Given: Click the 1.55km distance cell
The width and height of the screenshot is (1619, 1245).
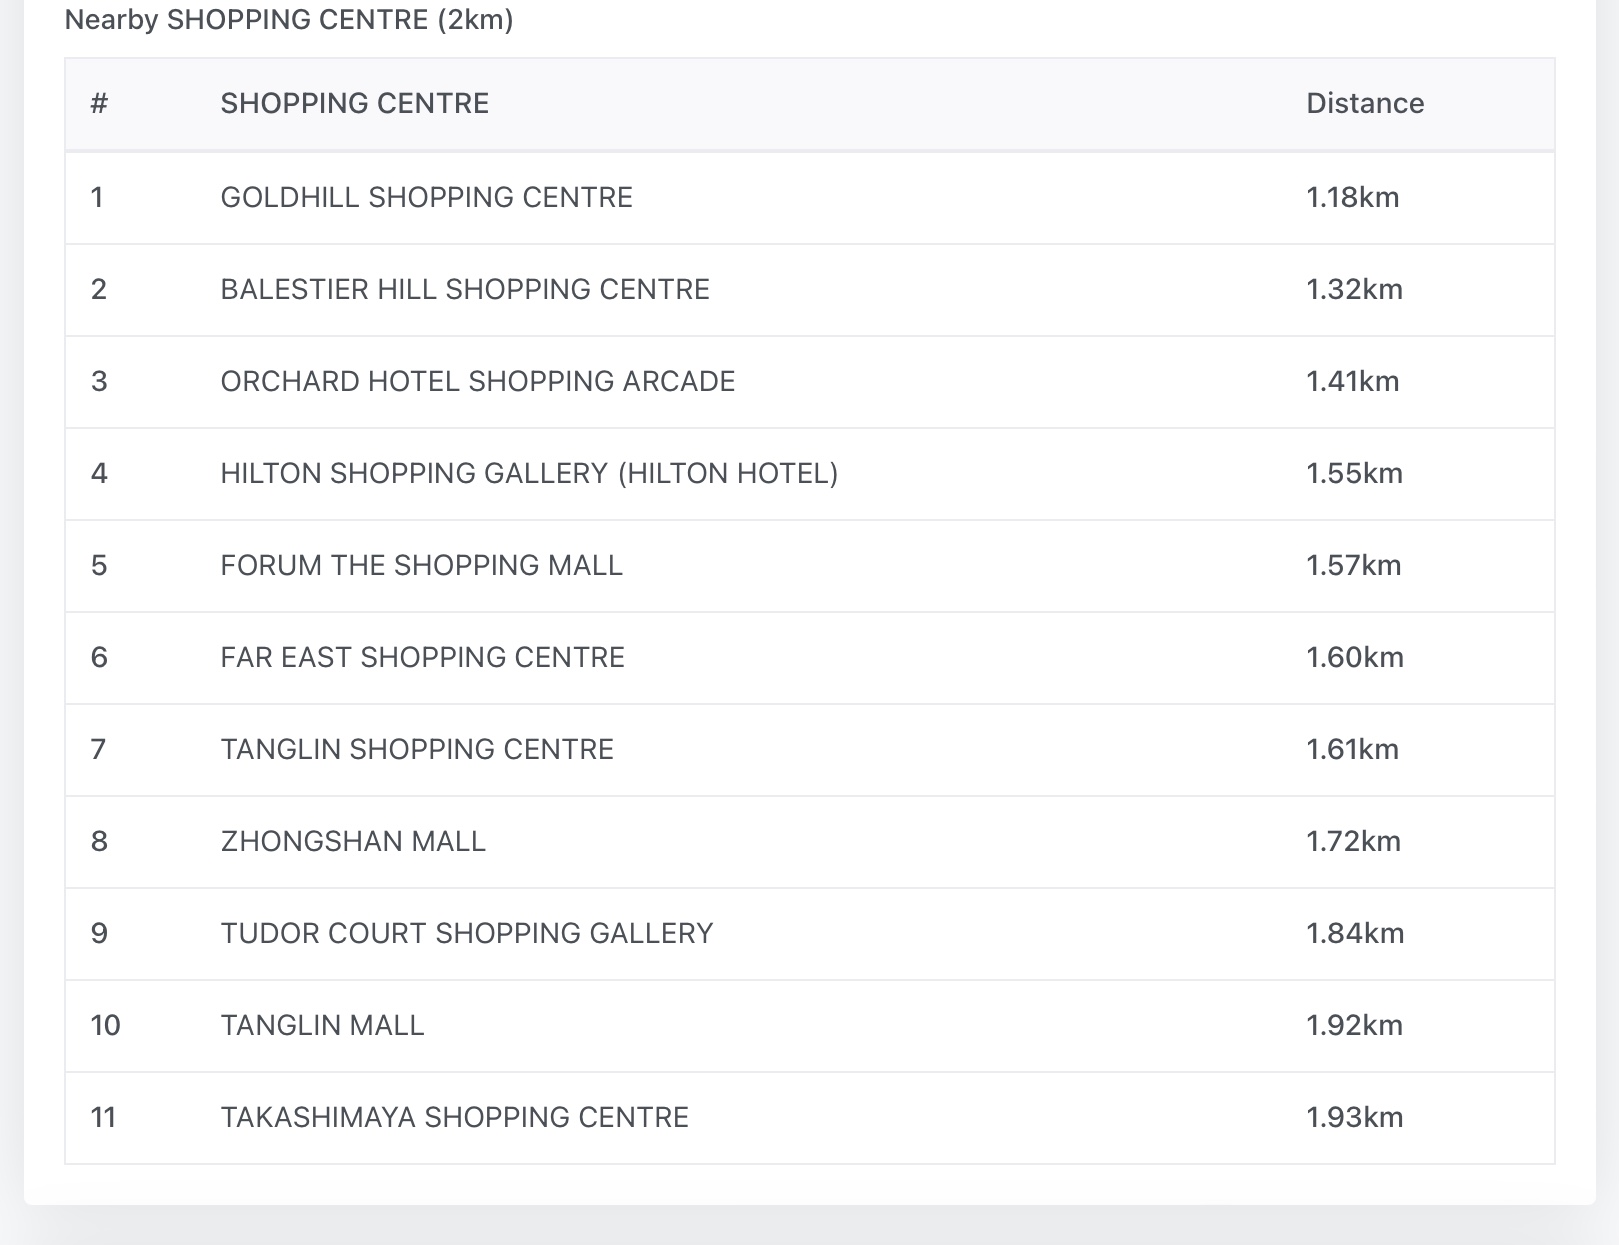Looking at the screenshot, I should tap(1354, 474).
